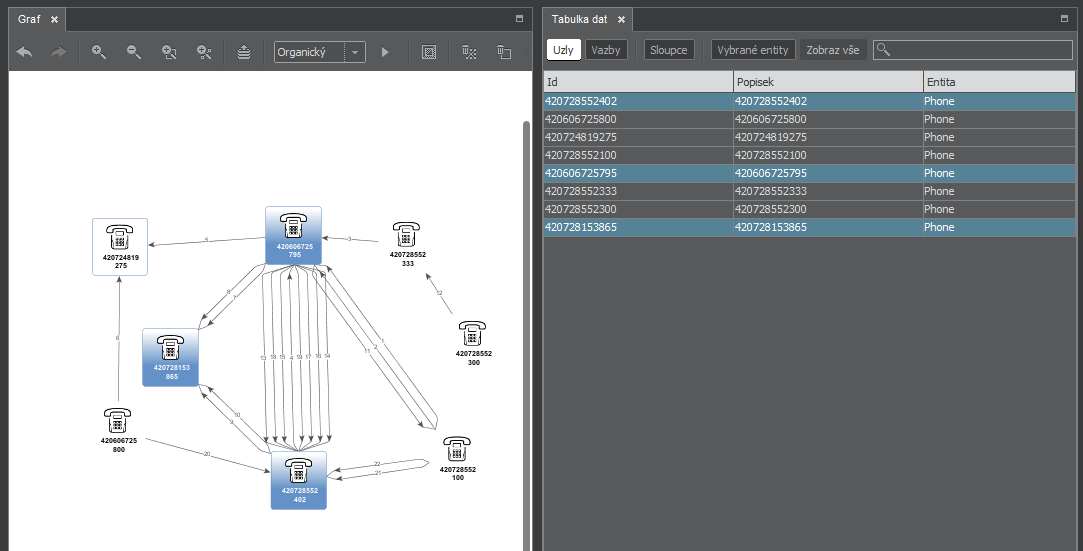The image size is (1083, 551).
Task: Click the undo arrow in graph toolbar
Action: pyautogui.click(x=25, y=52)
